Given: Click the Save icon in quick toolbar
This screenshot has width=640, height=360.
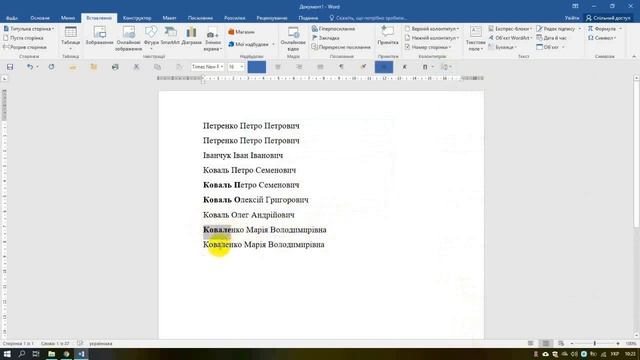Looking at the screenshot, I should [10, 67].
